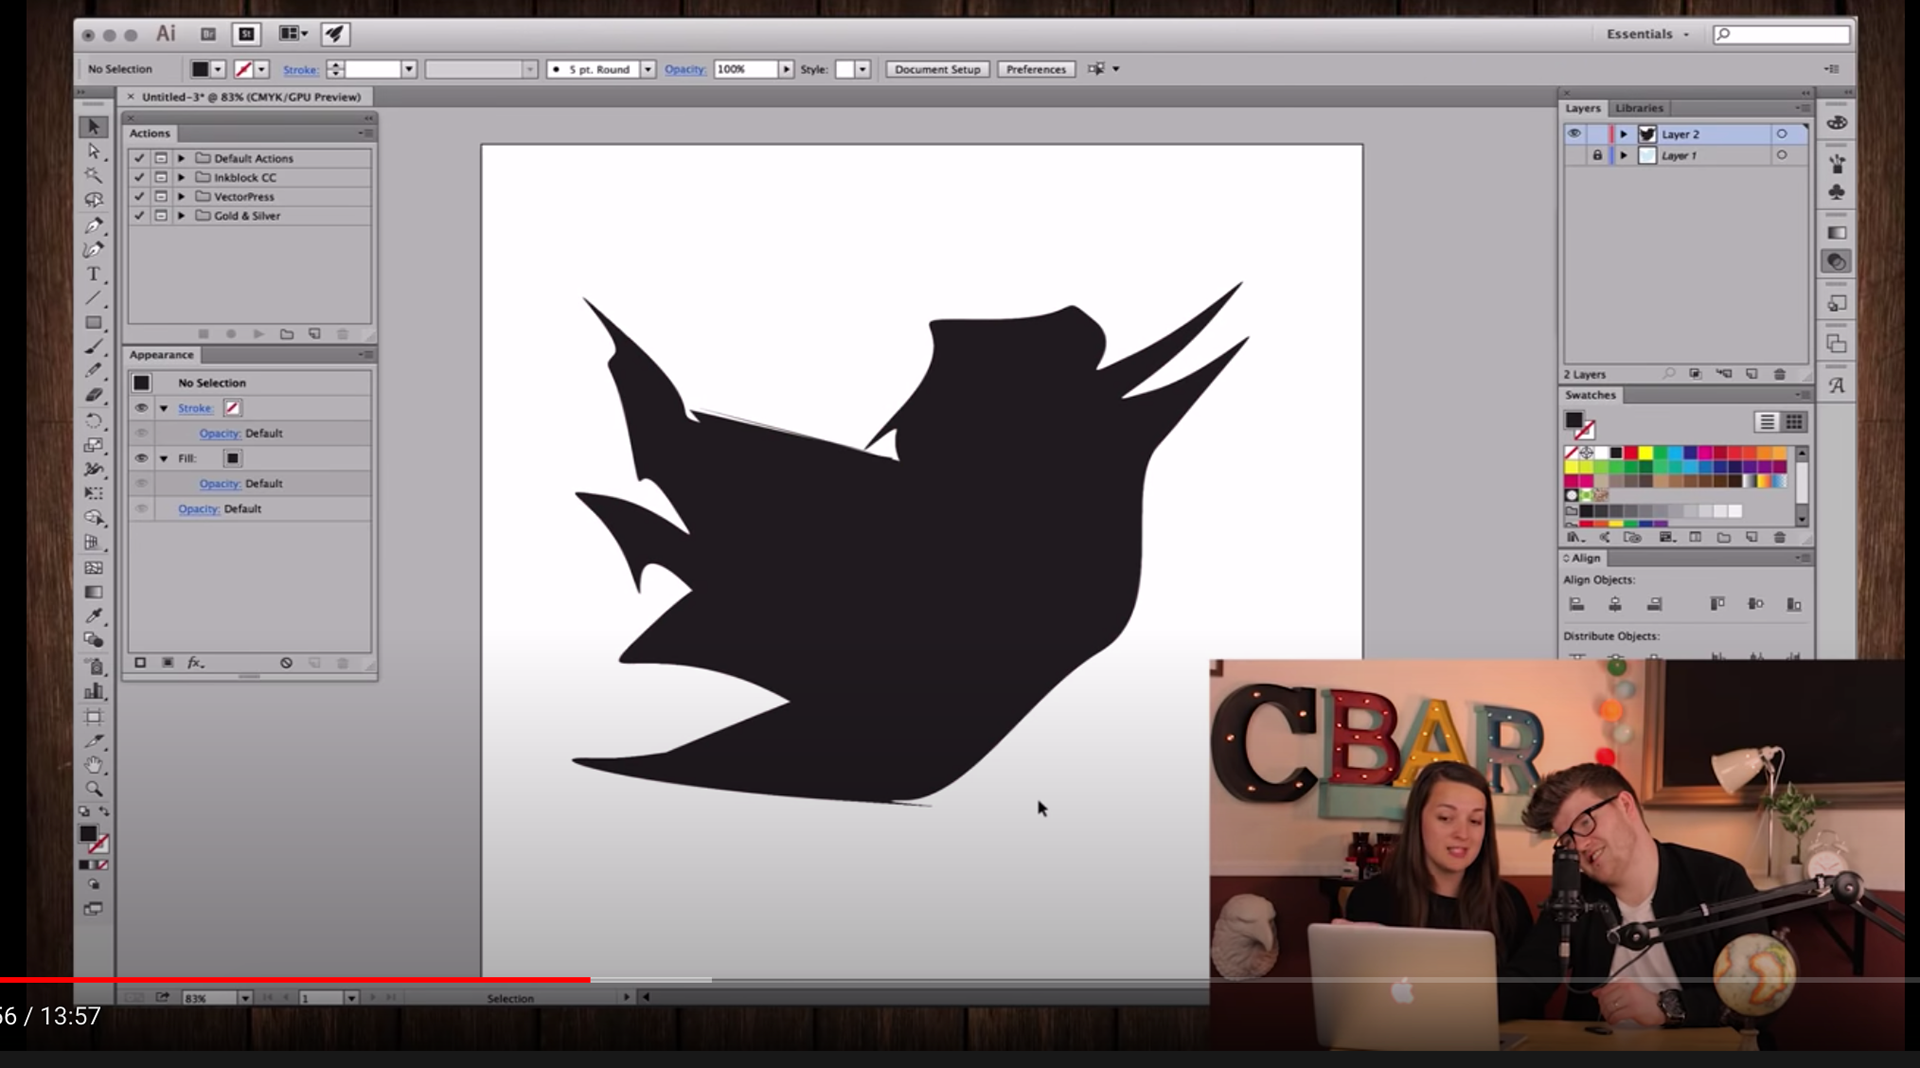Viewport: 1920px width, 1068px height.
Task: Clear appearance in Appearance panel
Action: pyautogui.click(x=286, y=663)
